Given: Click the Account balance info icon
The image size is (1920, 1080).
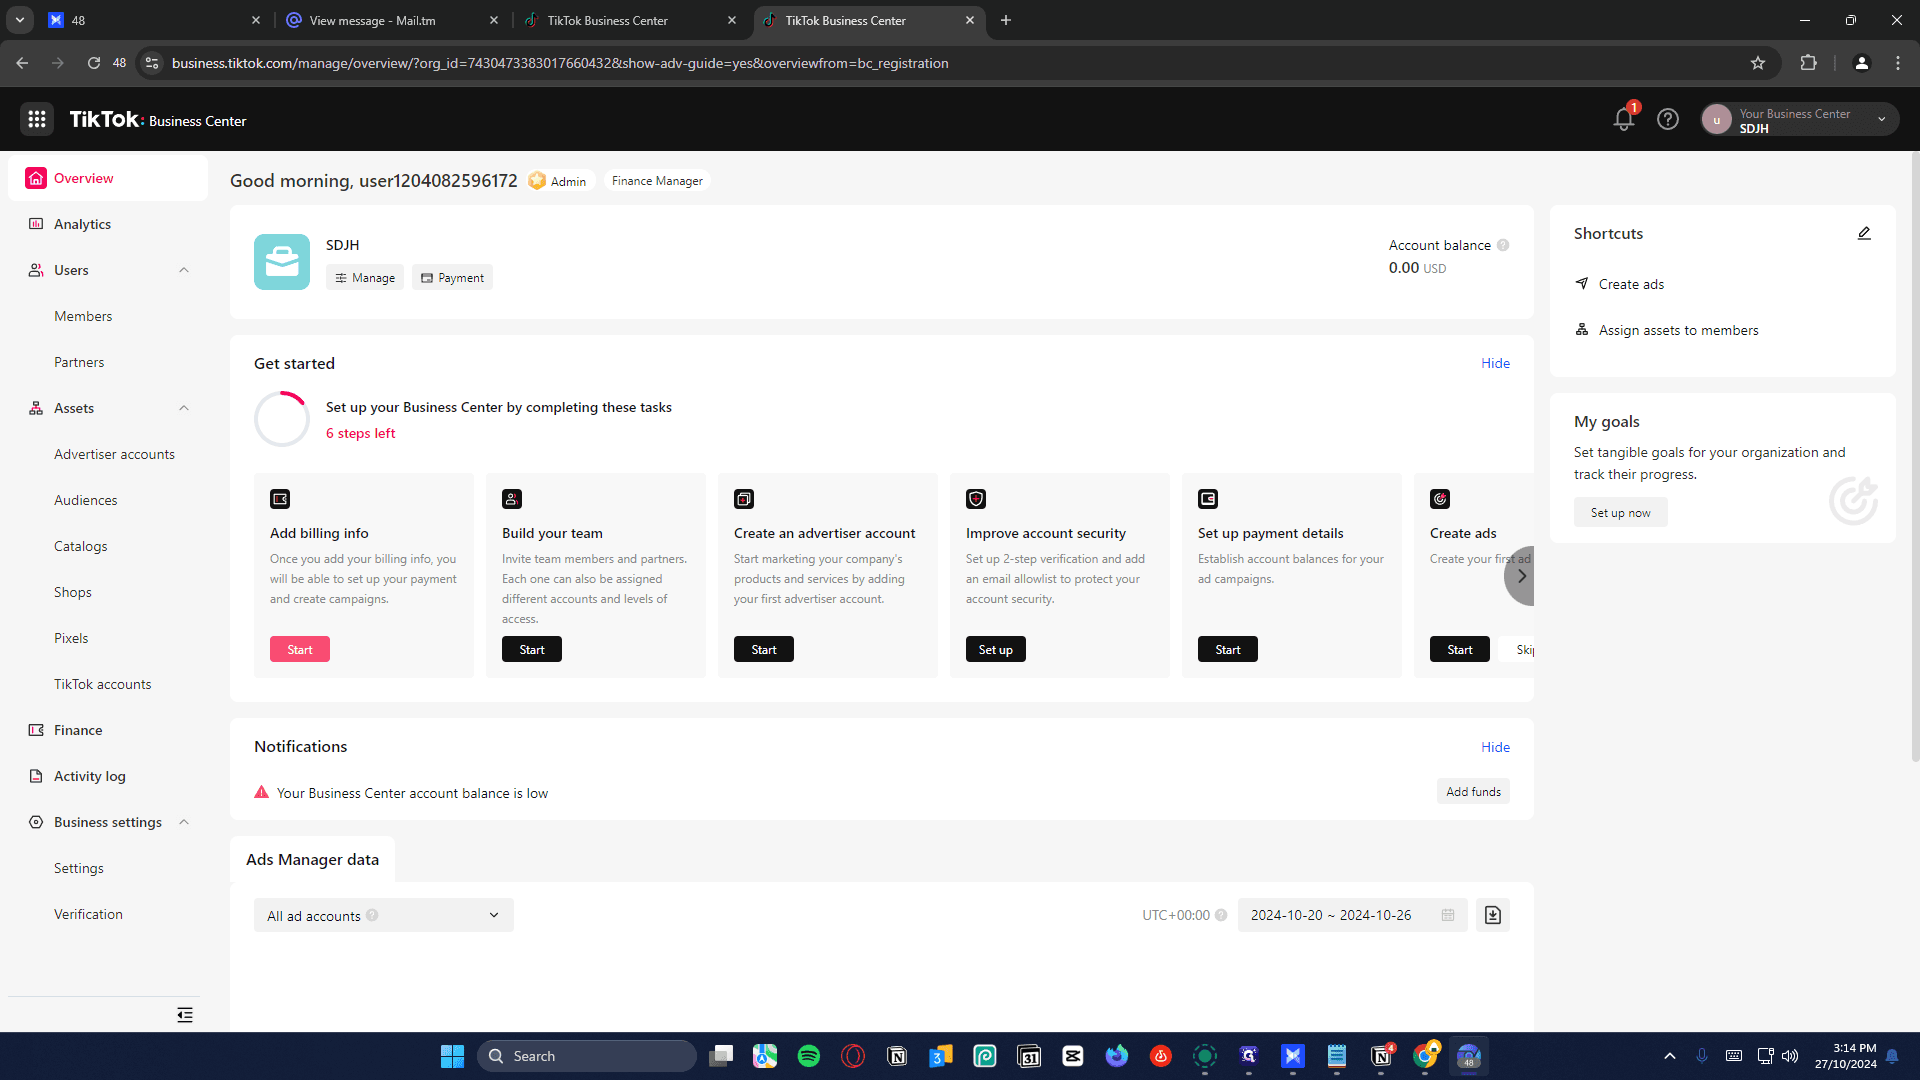Looking at the screenshot, I should point(1503,245).
